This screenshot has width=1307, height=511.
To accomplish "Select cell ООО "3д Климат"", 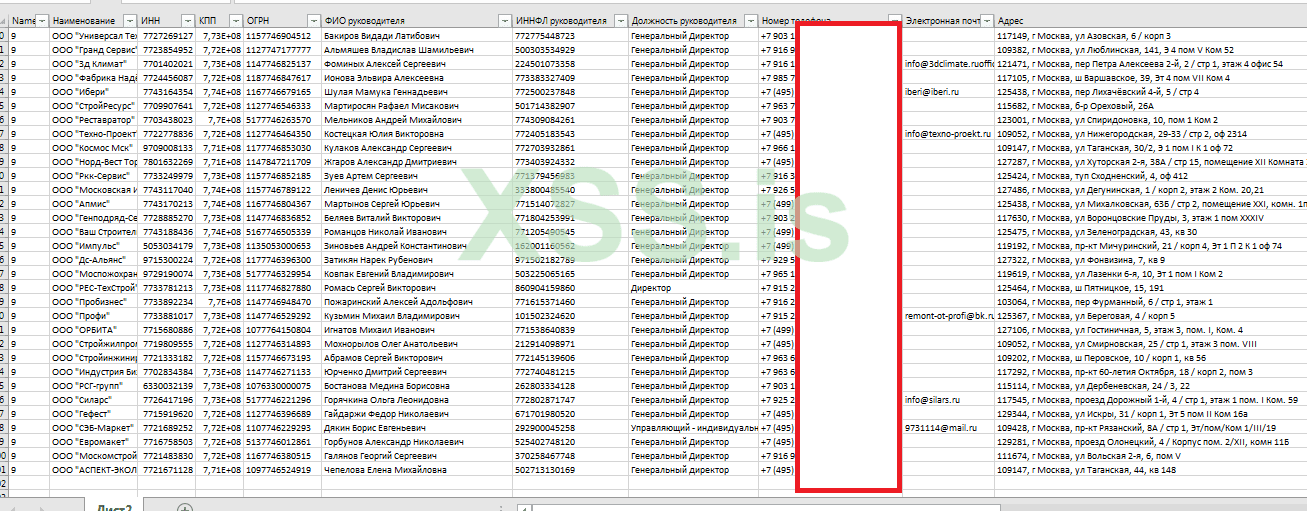I will (95, 63).
